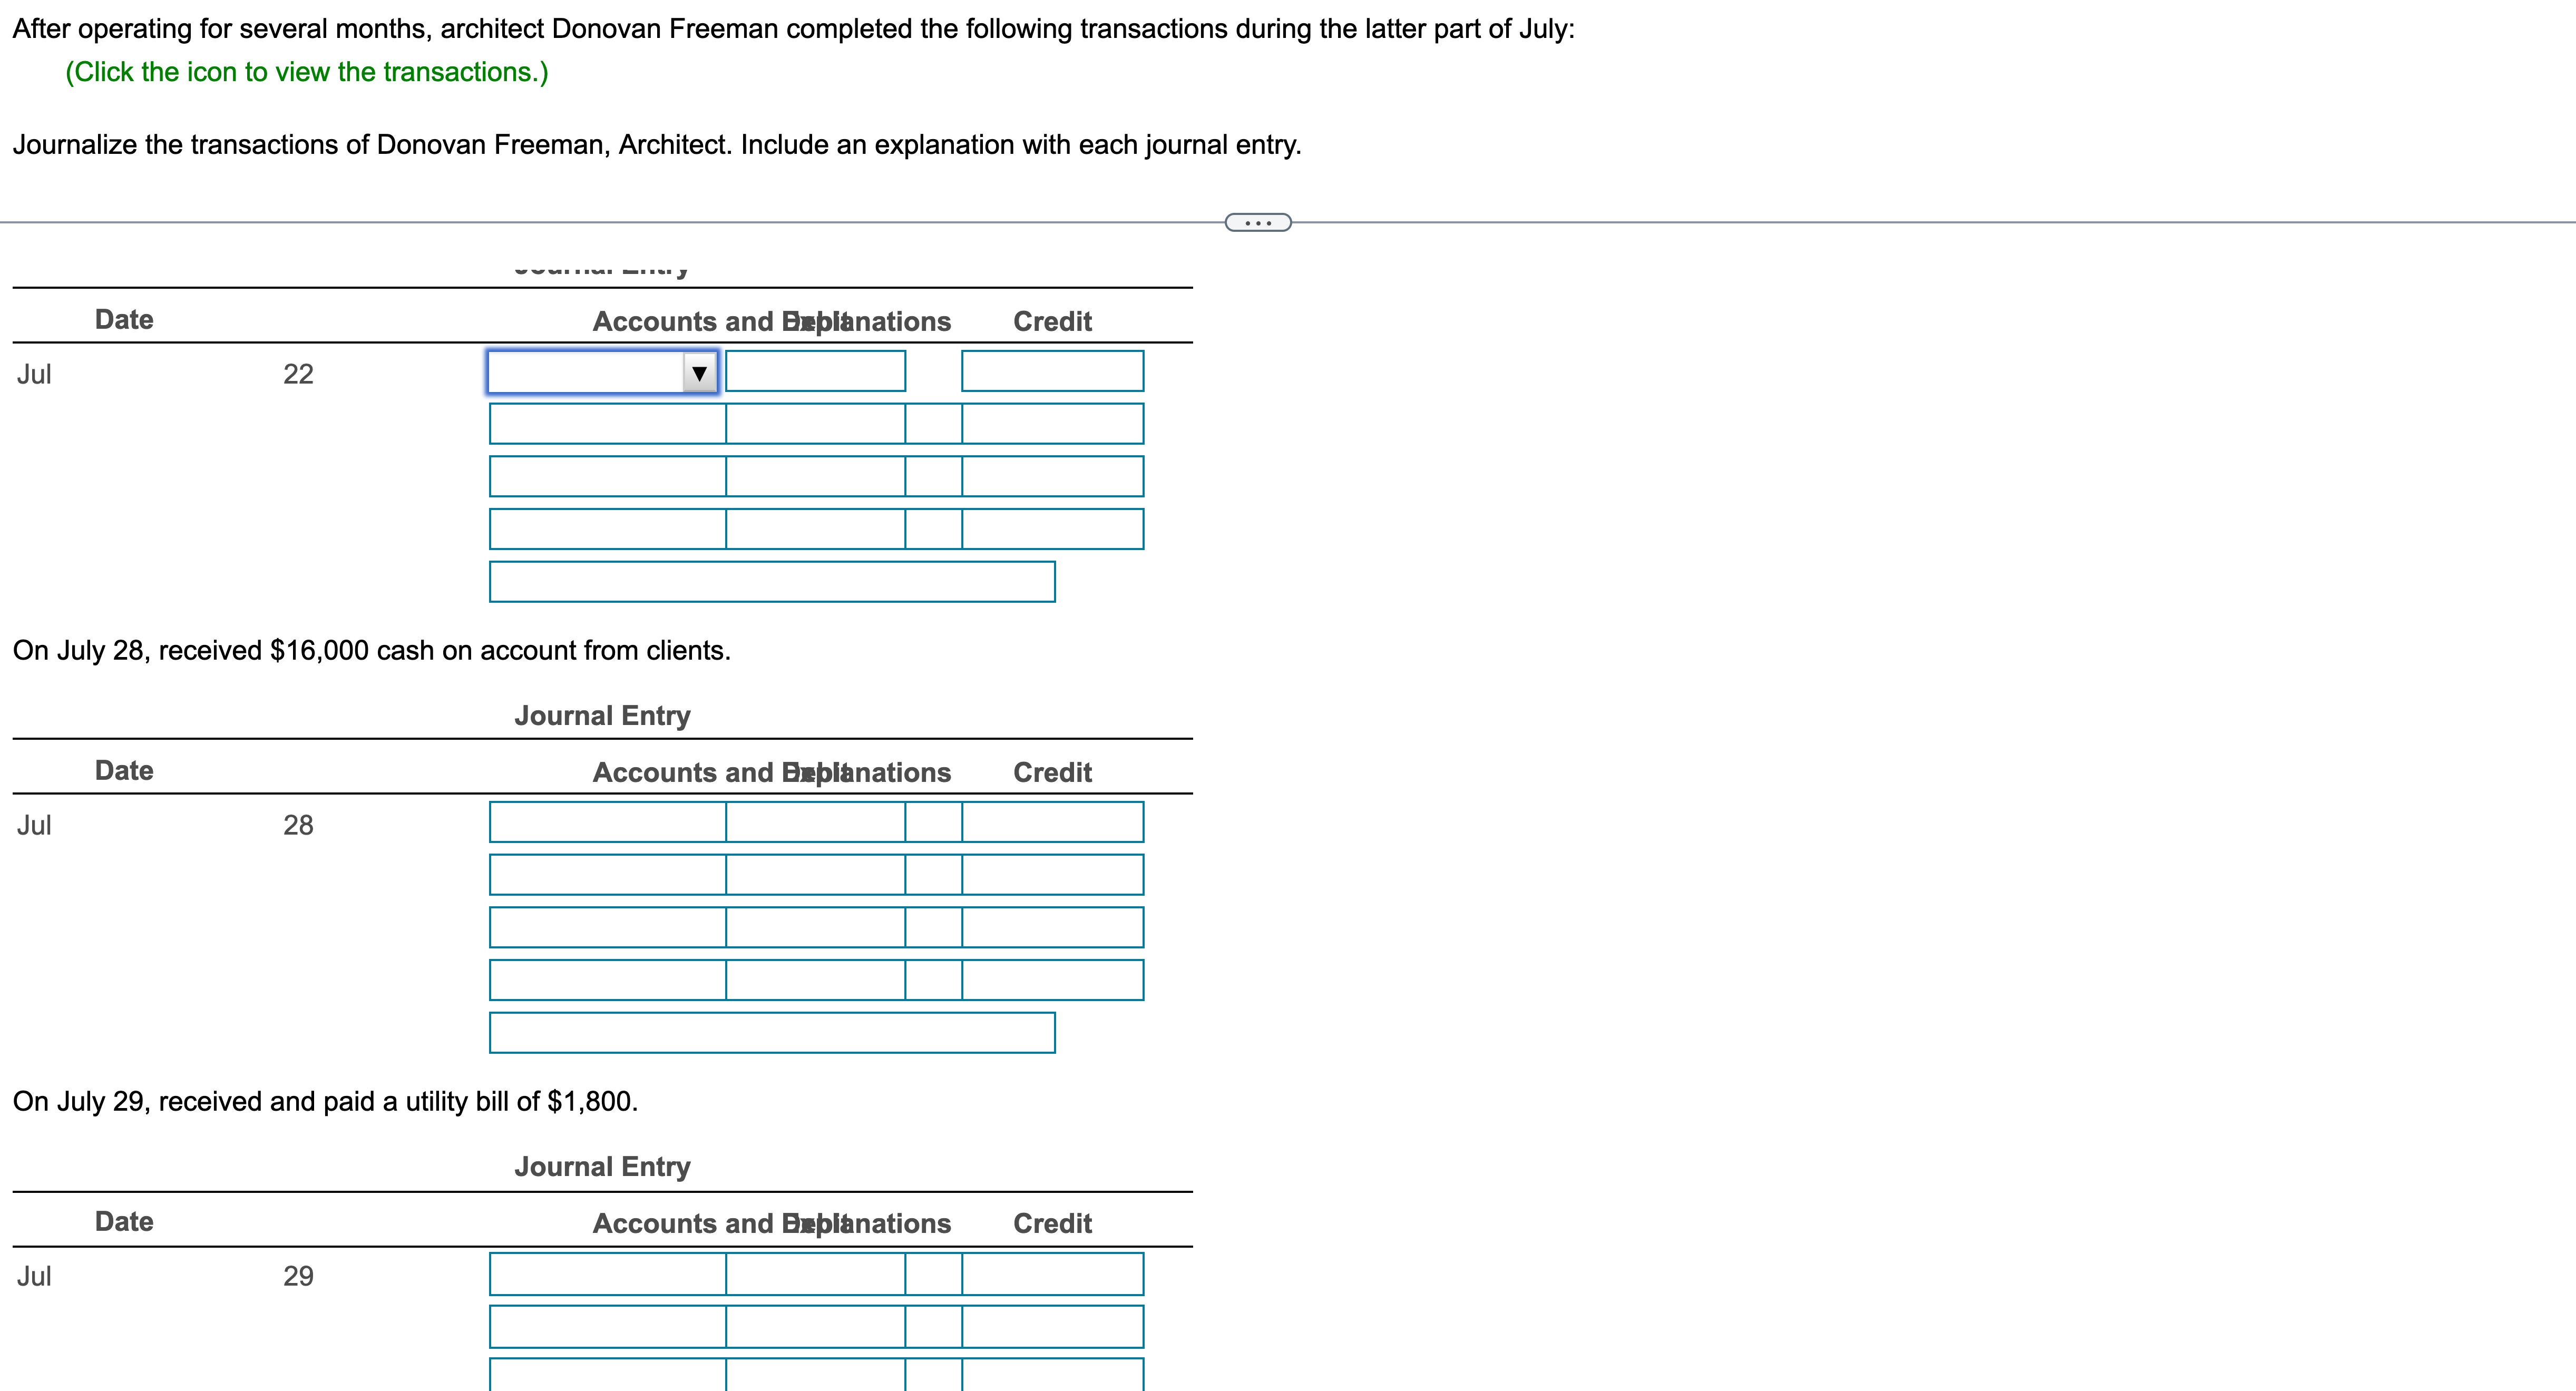The height and width of the screenshot is (1391, 2576).
Task: Select the account field in July 28 third row
Action: (607, 927)
